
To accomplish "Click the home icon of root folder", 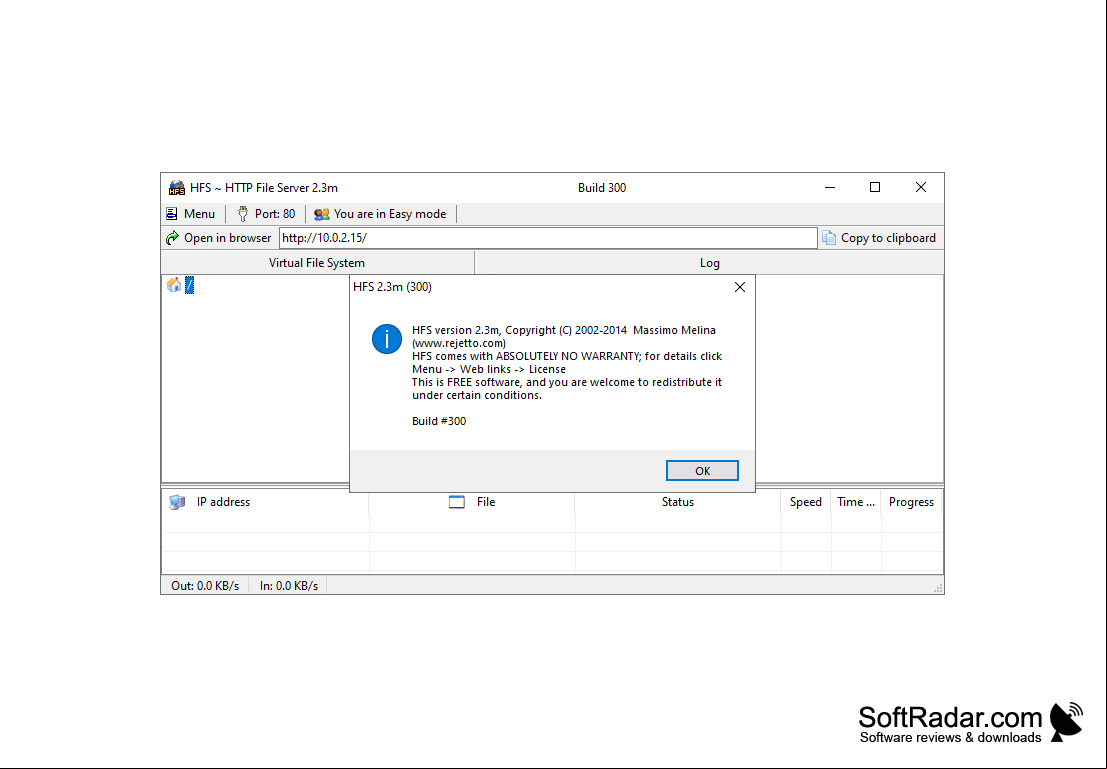I will [x=174, y=285].
